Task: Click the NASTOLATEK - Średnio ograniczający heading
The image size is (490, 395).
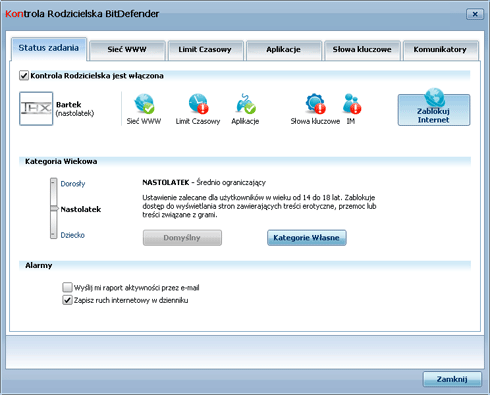Action: point(204,182)
